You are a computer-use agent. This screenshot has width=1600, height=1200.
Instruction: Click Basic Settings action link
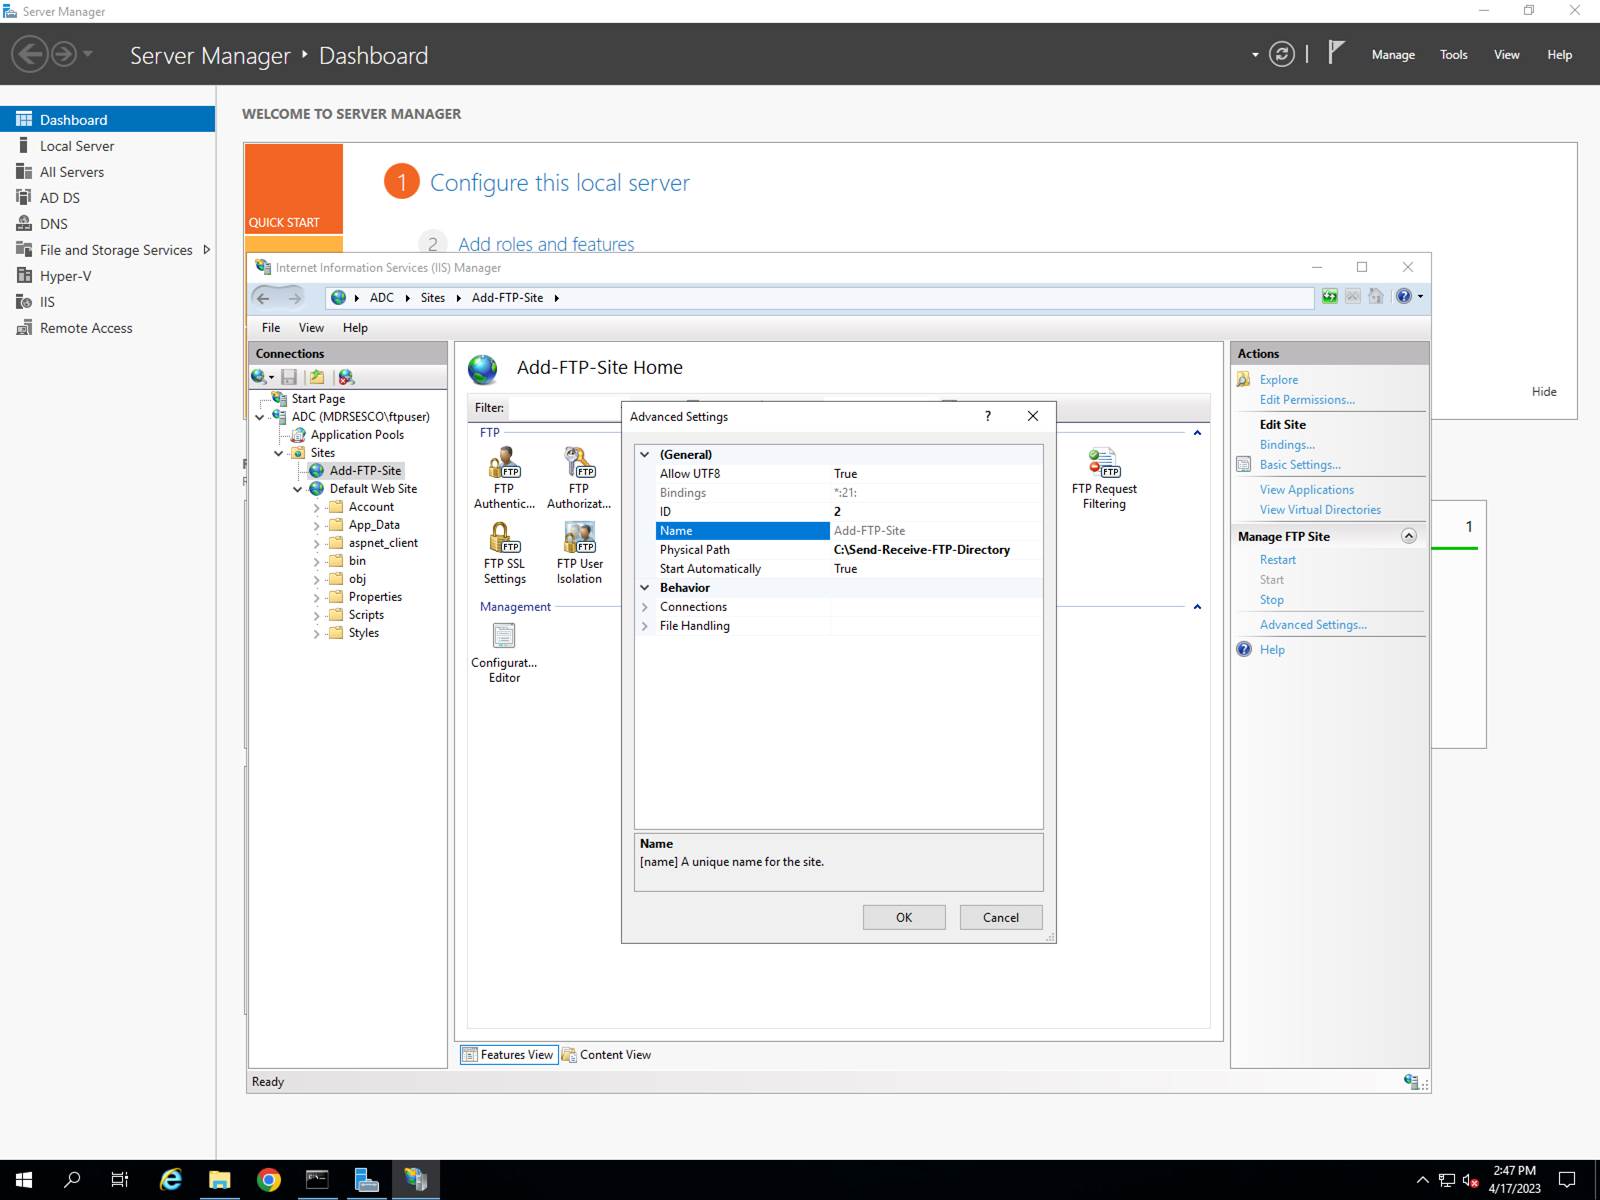tap(1300, 464)
